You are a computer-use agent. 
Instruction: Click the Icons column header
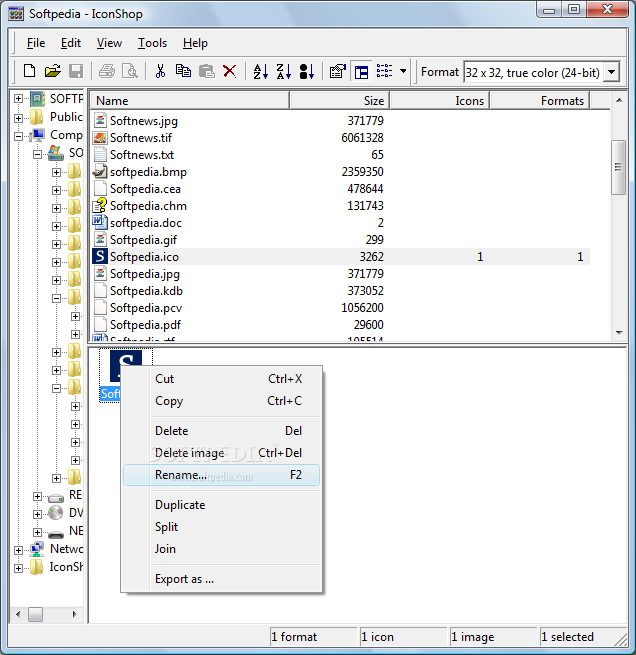(x=439, y=101)
